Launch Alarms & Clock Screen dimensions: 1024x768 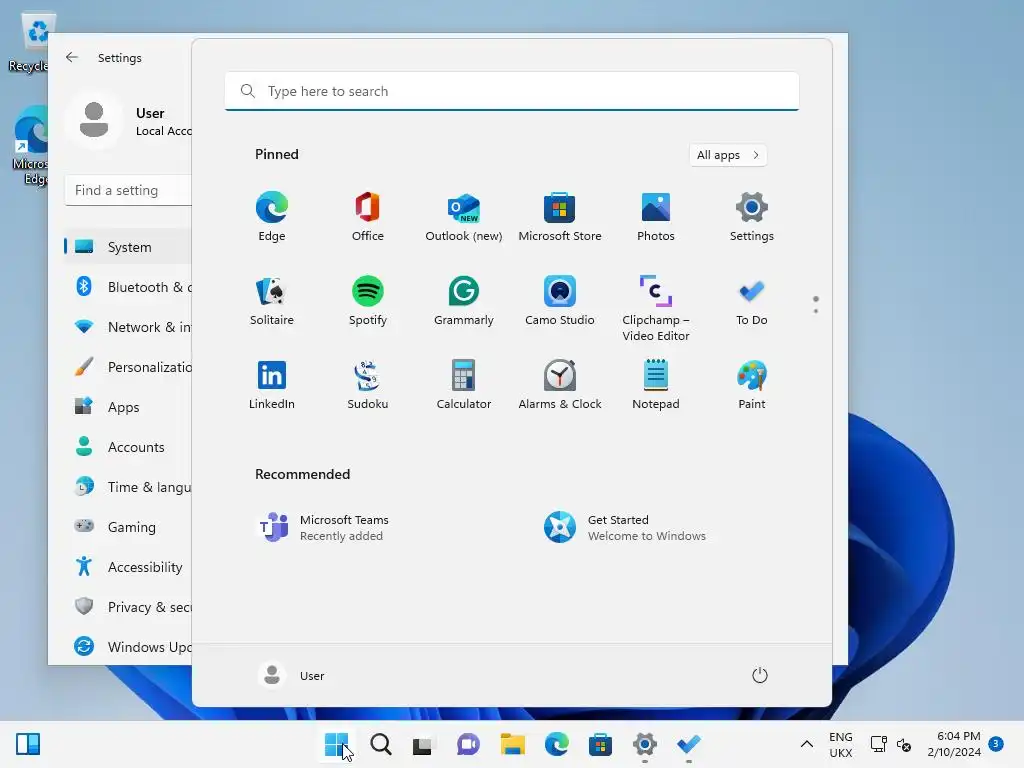(560, 385)
